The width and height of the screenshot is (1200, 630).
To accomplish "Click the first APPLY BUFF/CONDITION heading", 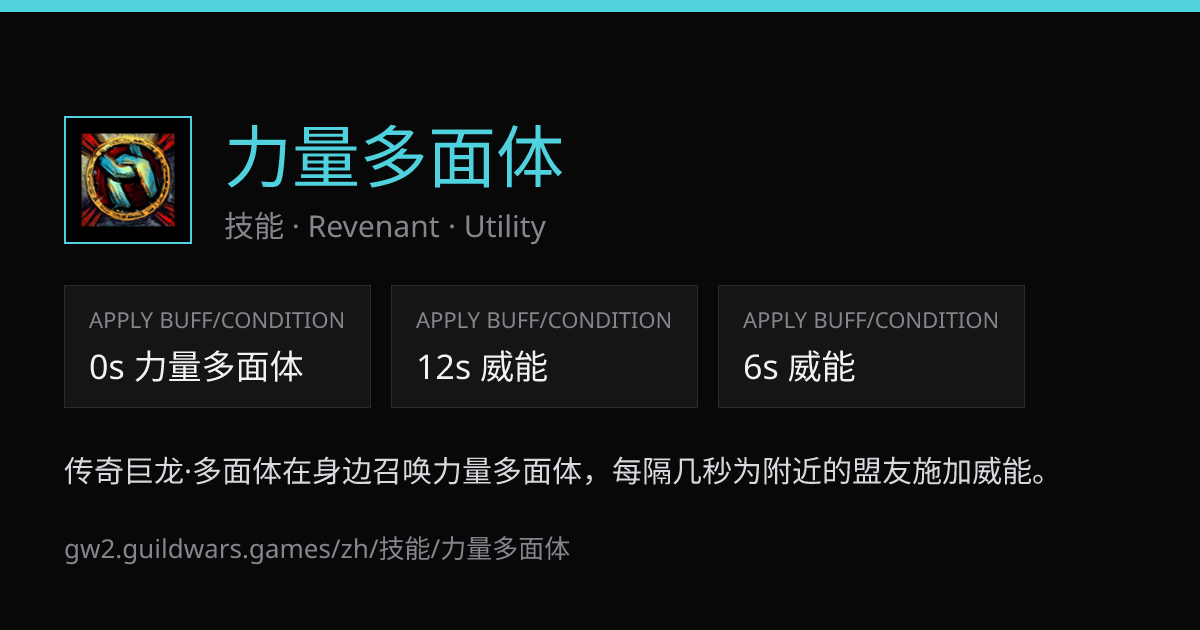I will click(217, 321).
